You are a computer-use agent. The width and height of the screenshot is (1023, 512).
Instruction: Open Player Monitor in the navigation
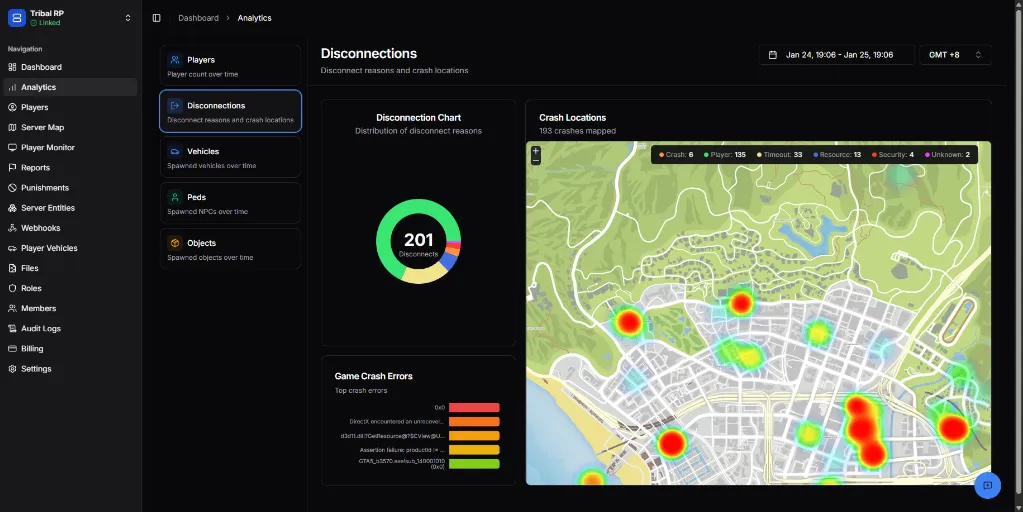pyautogui.click(x=70, y=147)
